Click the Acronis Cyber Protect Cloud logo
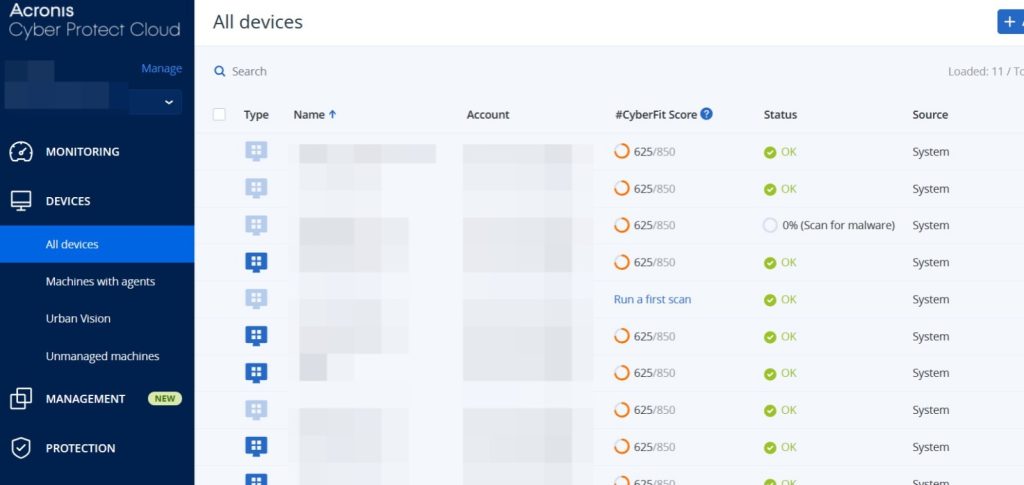 (95, 20)
